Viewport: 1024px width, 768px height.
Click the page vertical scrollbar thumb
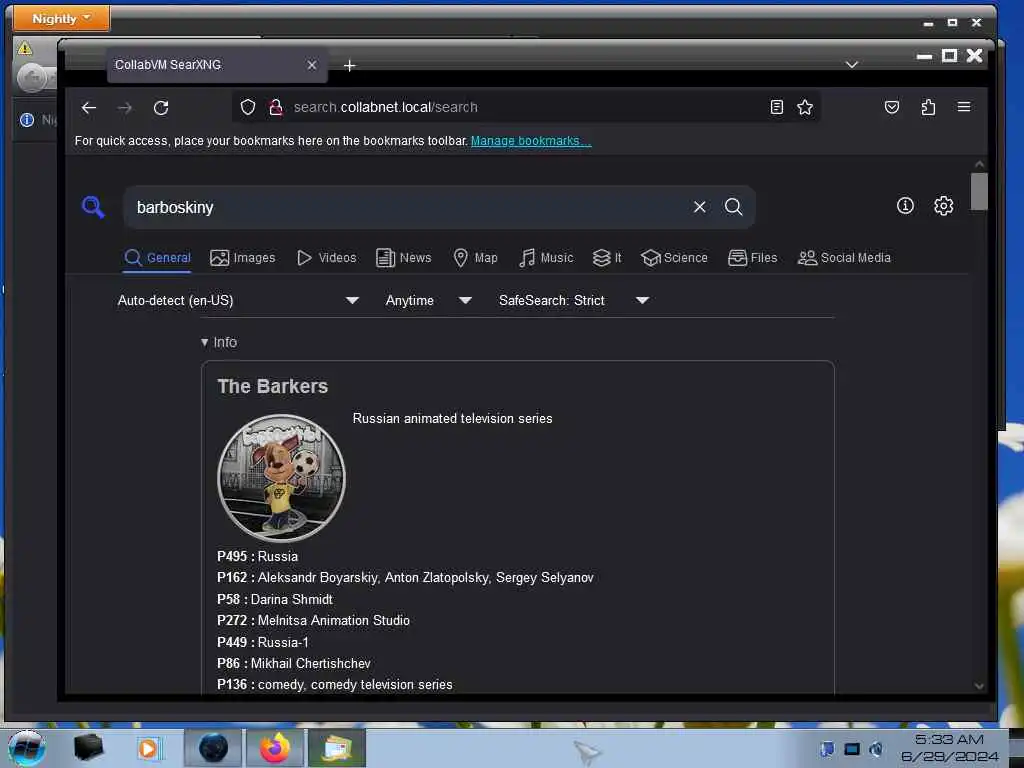978,191
